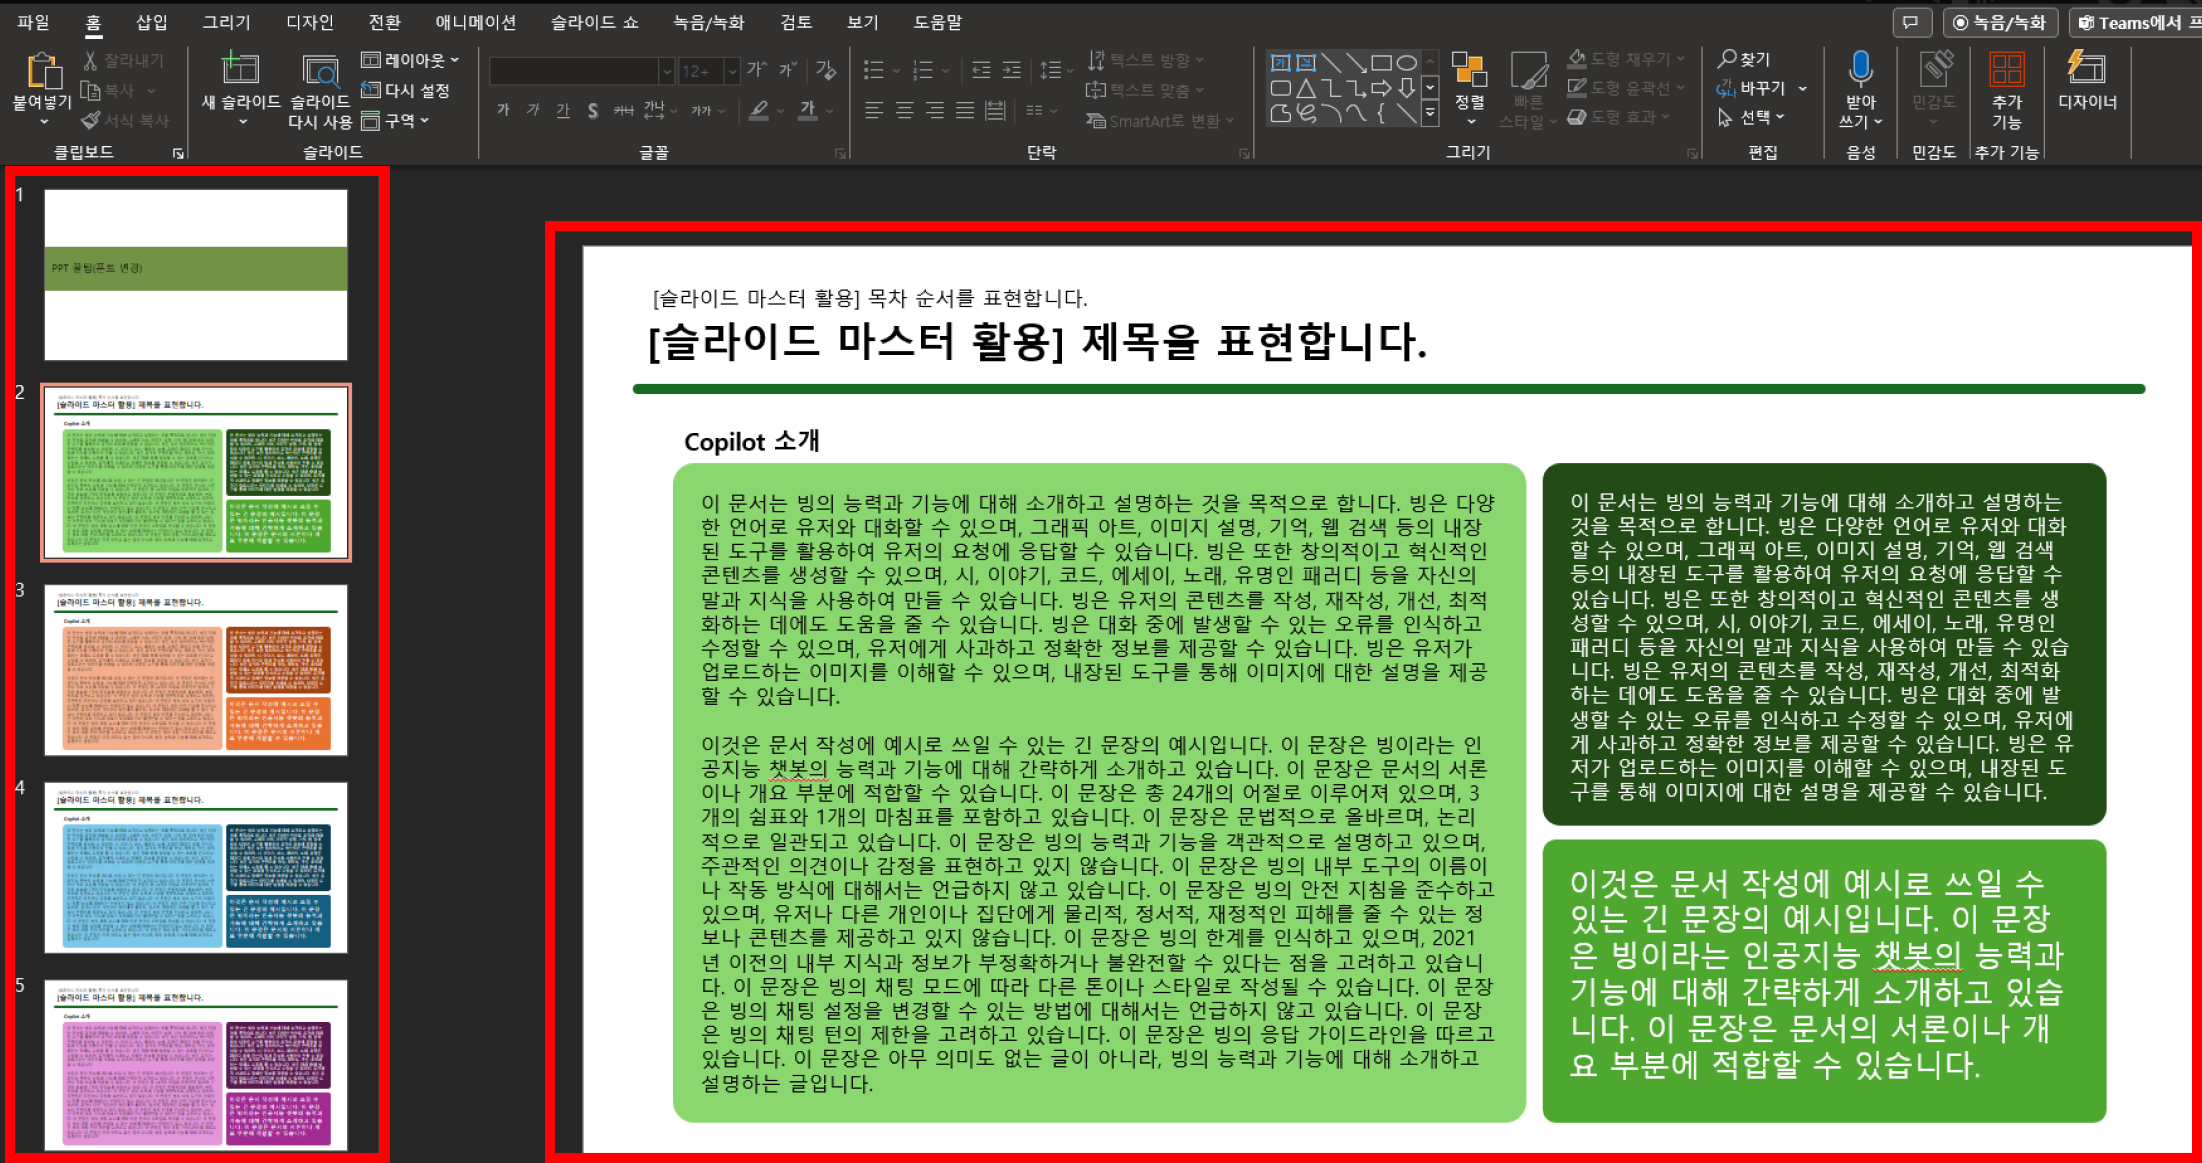Click the increase indent icon
The image size is (2202, 1163).
pyautogui.click(x=1012, y=69)
